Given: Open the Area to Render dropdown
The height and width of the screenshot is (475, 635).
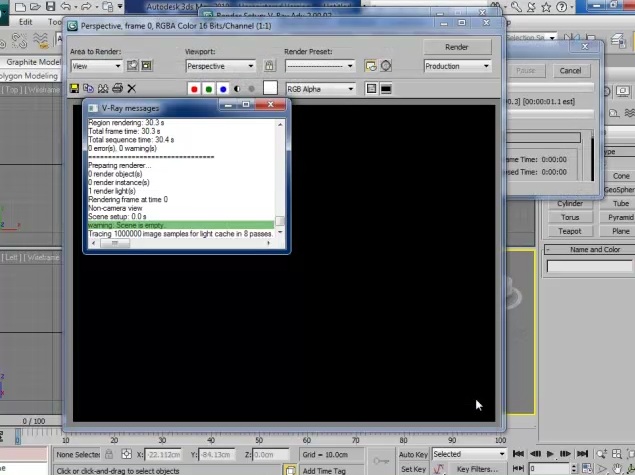Looking at the screenshot, I should [x=96, y=66].
